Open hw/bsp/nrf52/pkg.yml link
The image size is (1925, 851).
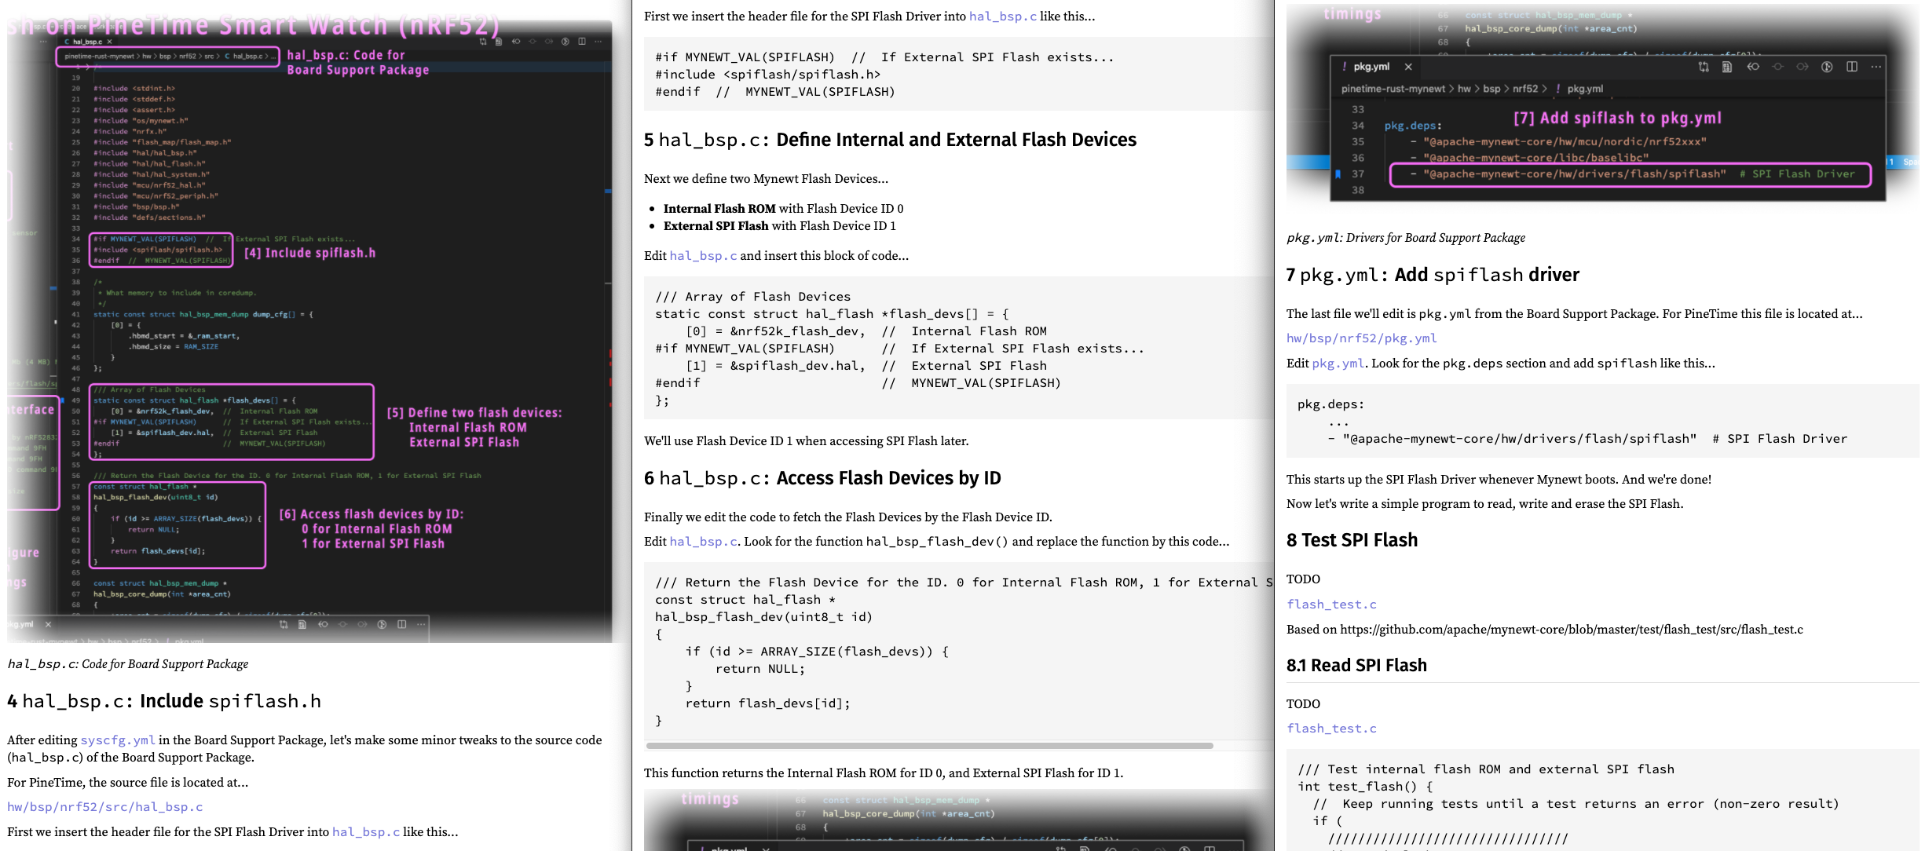1361,338
